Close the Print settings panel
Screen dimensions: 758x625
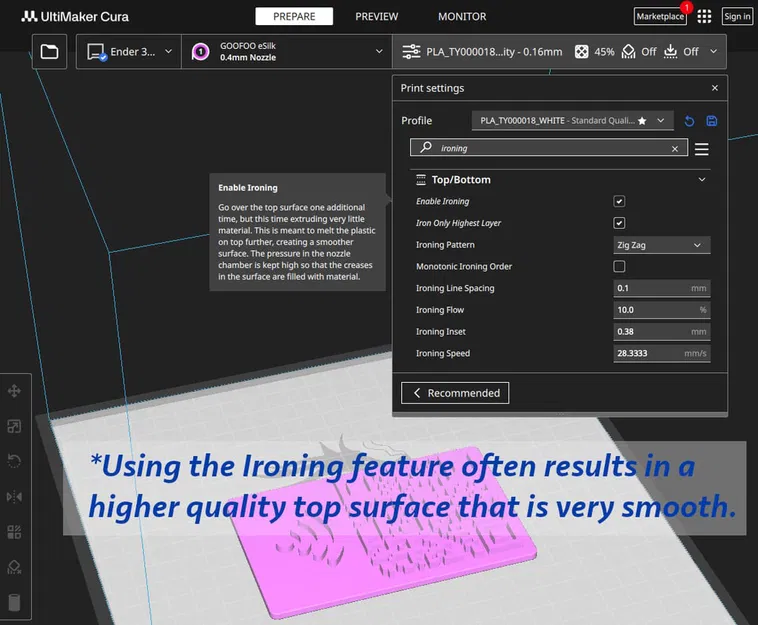[x=714, y=88]
